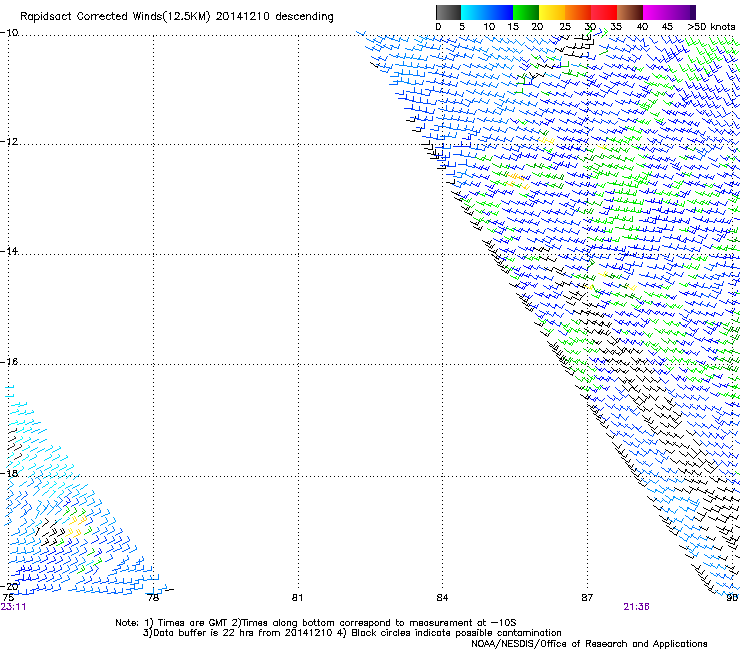Select the gray 0-5 knots color bar segment
The height and width of the screenshot is (650, 740).
(x=448, y=12)
